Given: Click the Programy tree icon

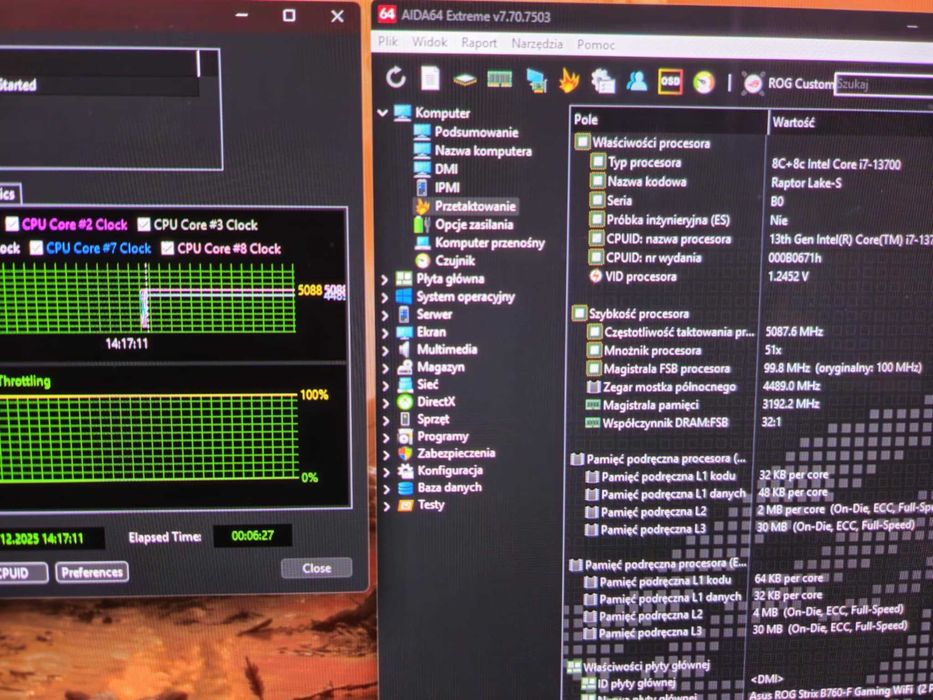Looking at the screenshot, I should click(405, 437).
